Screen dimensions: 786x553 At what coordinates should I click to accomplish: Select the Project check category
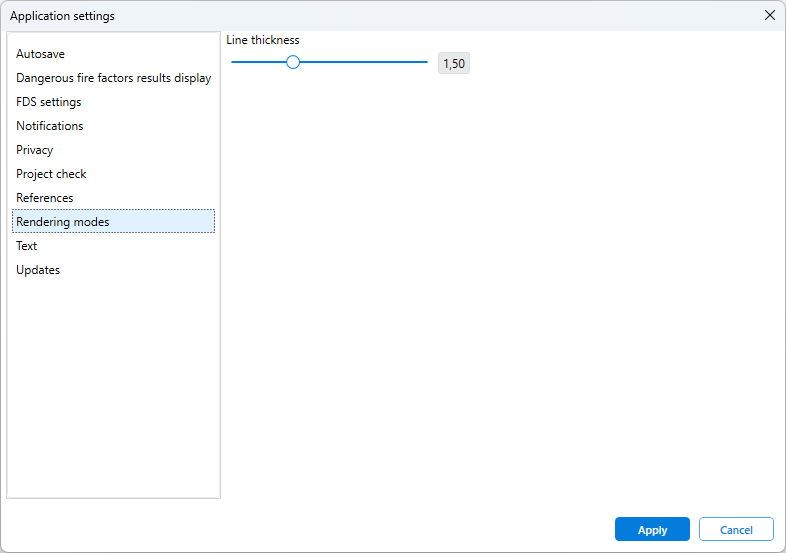coord(113,174)
